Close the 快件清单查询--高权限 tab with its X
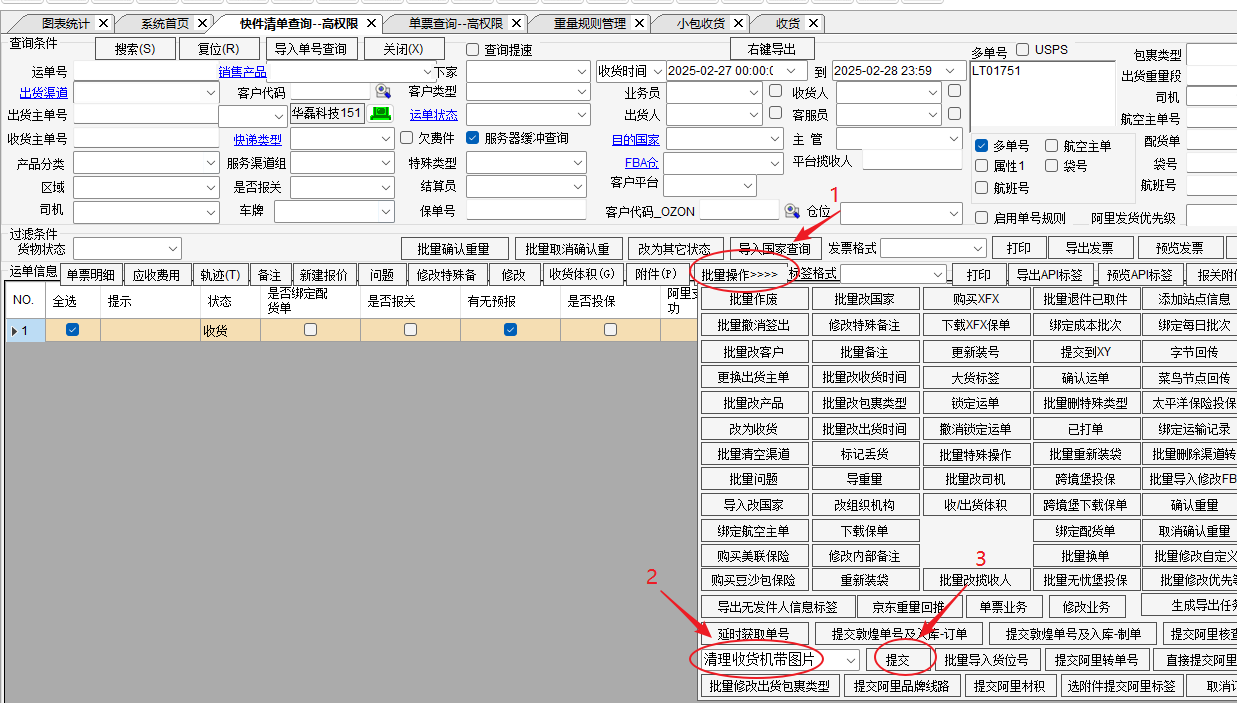Viewport: 1237px width, 703px height. coord(372,23)
